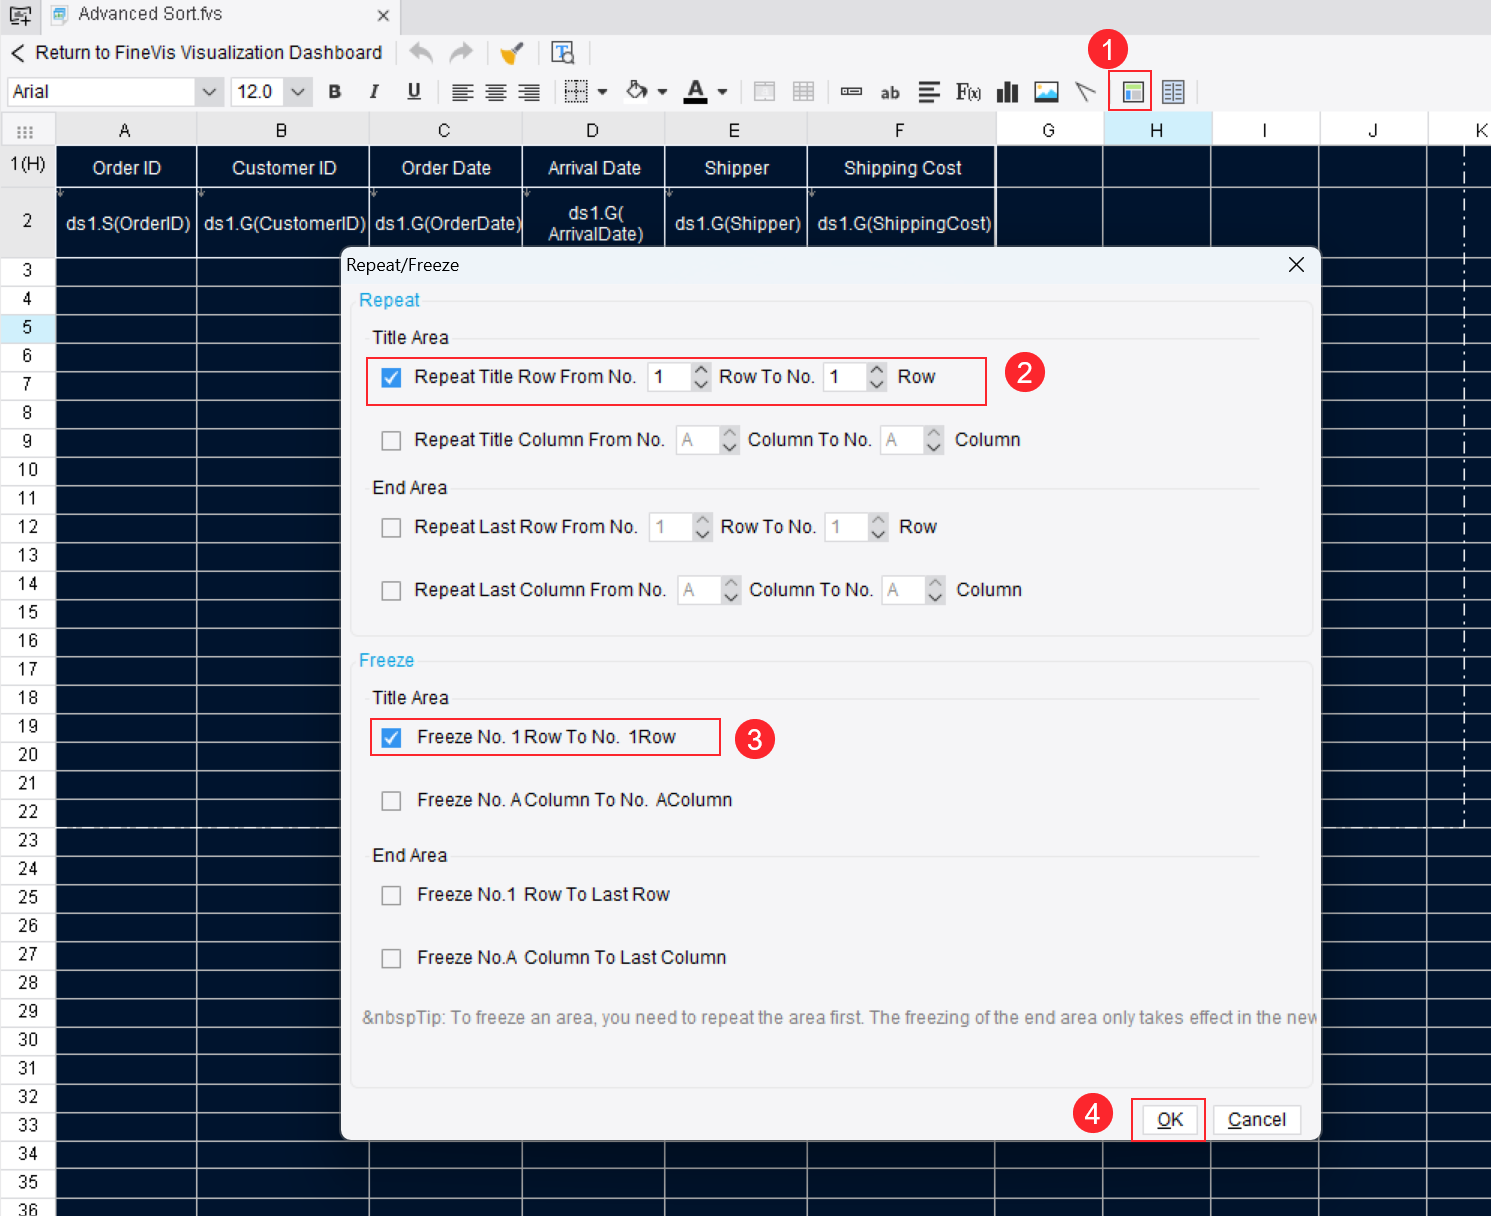1491x1216 pixels.
Task: Click Repeat Title Row 'To No.' input field
Action: tap(844, 377)
